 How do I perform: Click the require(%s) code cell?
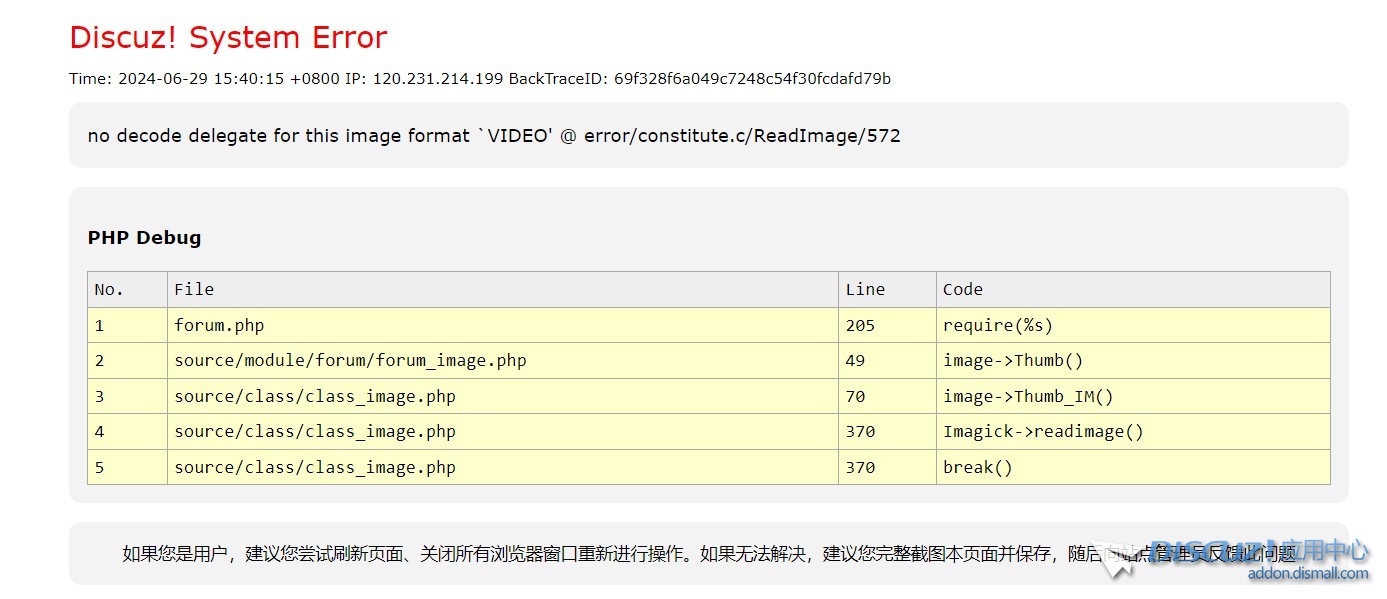click(x=998, y=326)
